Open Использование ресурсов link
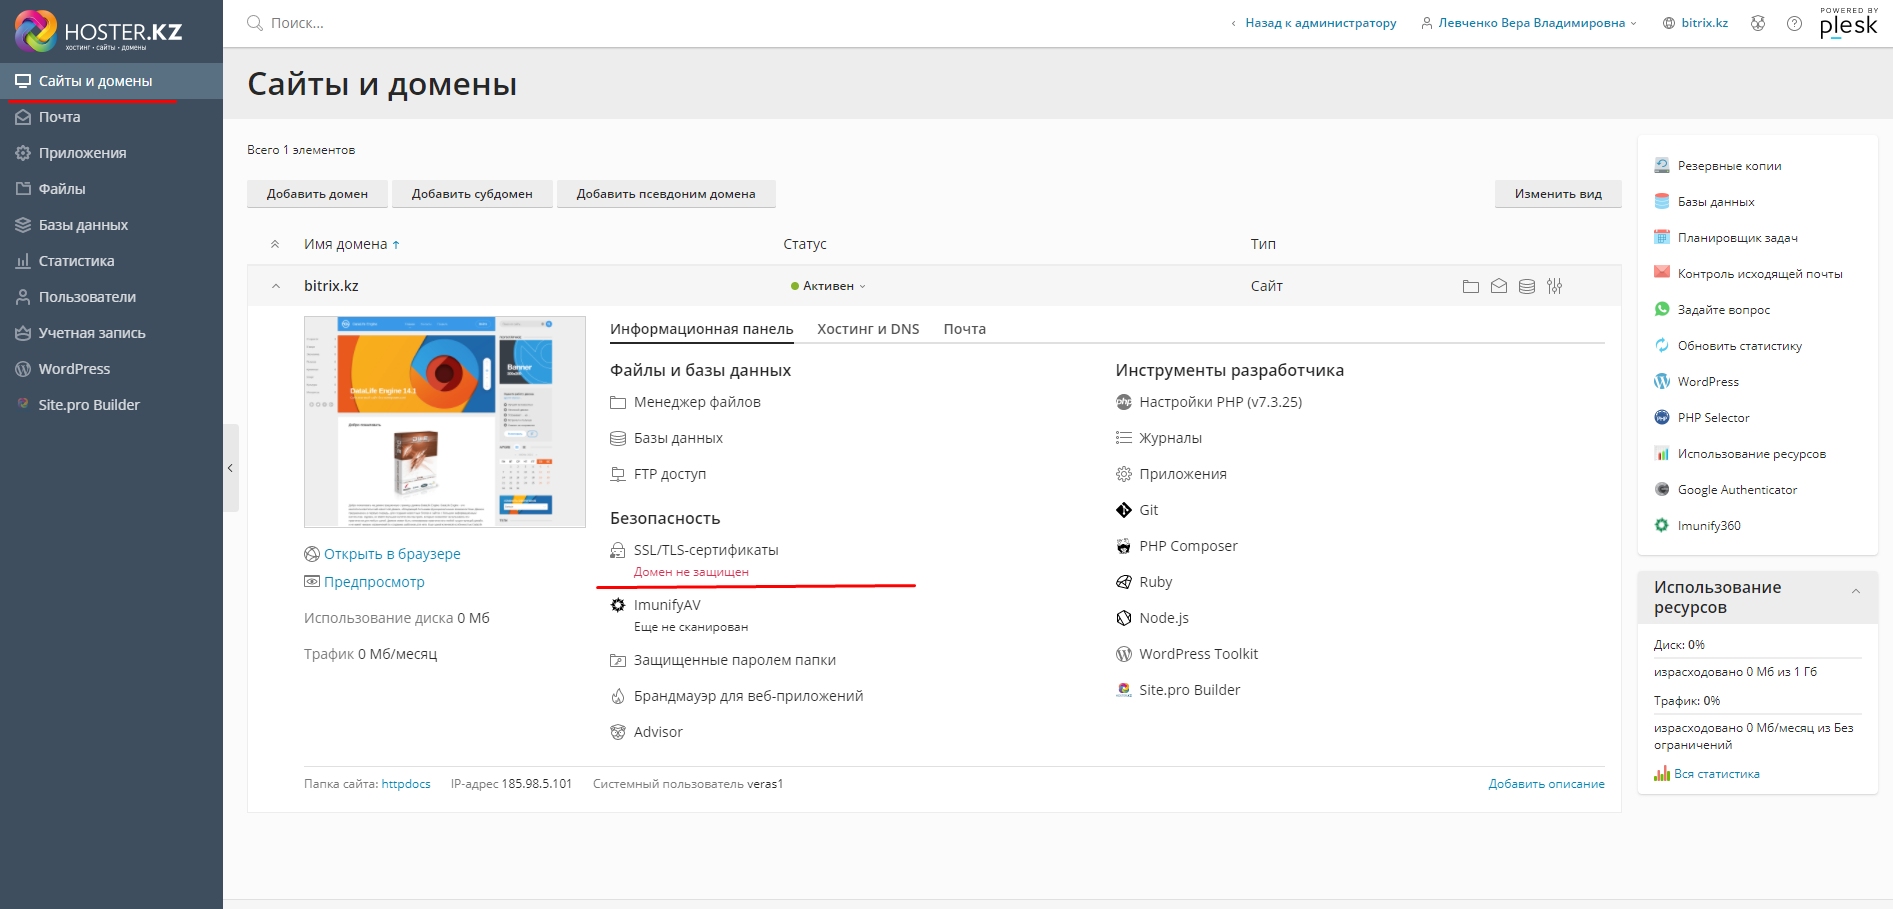The image size is (1893, 909). [1751, 454]
